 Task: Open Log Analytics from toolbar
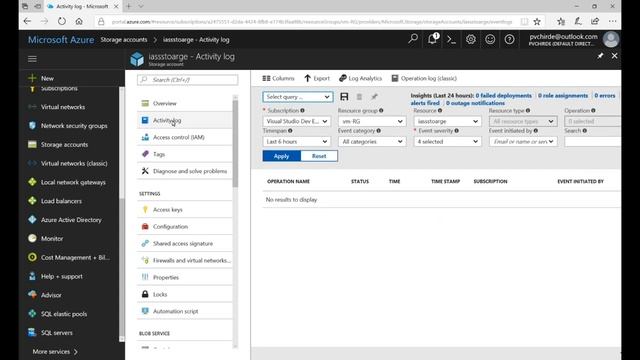point(360,78)
